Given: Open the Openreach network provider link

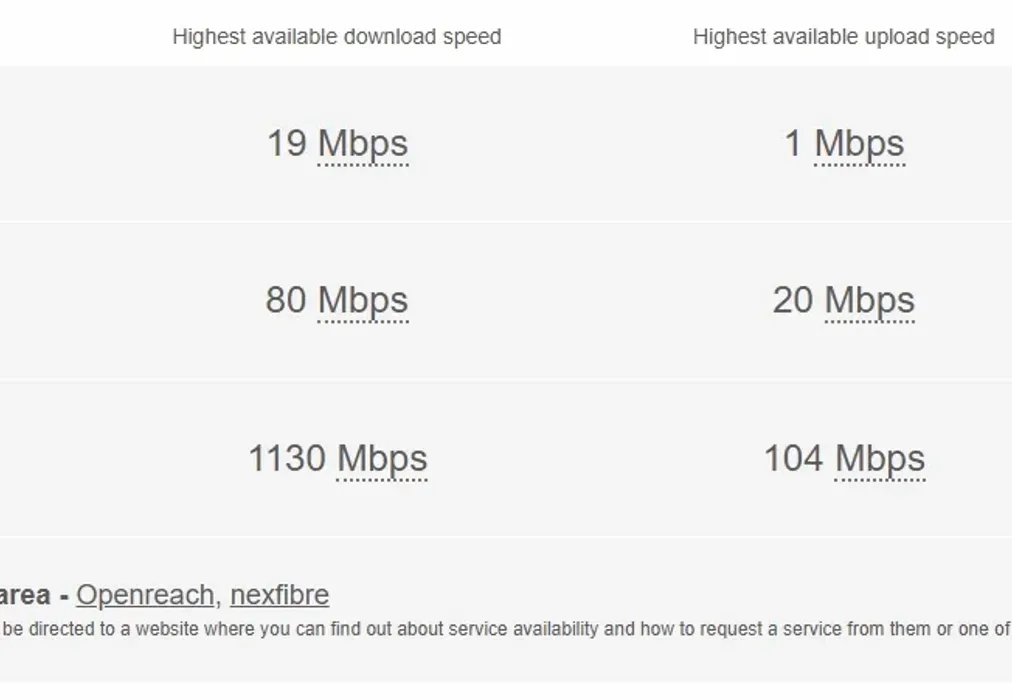Looking at the screenshot, I should (x=145, y=595).
